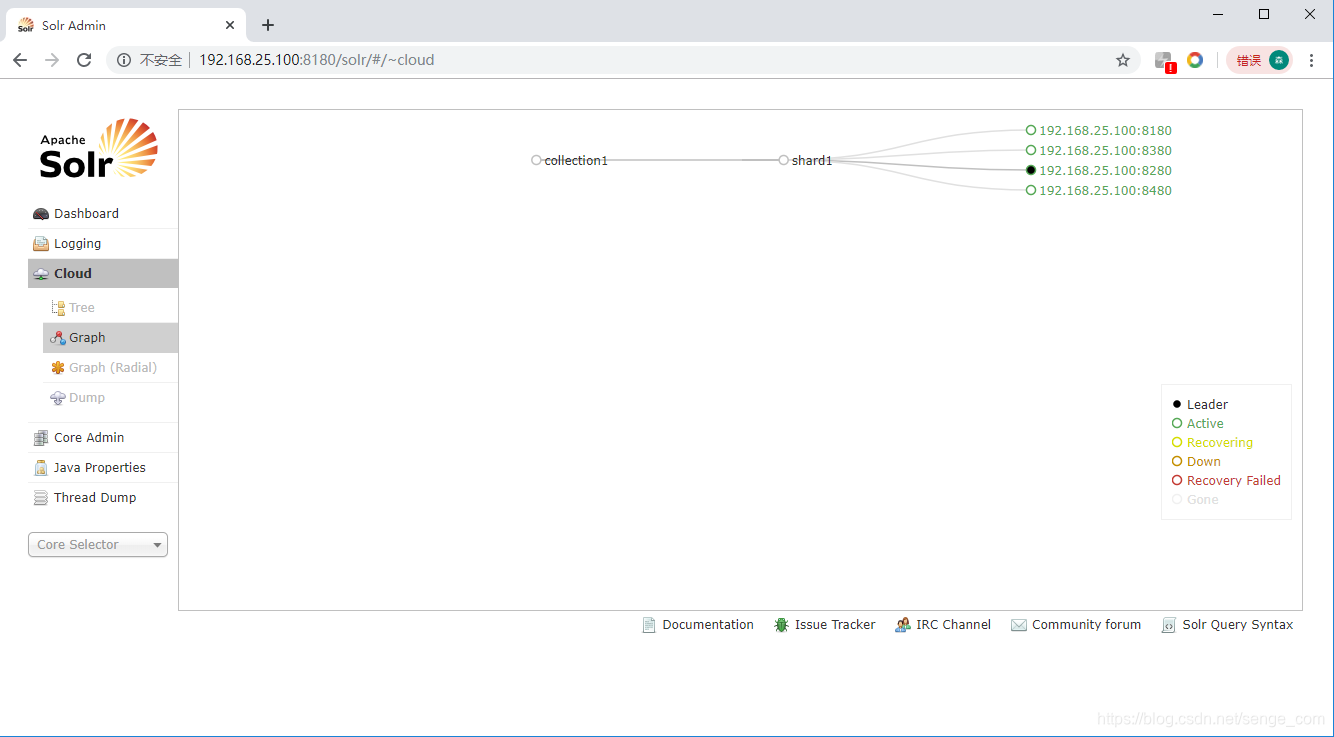Click the Gone legend entry
The image size is (1334, 737).
(x=1195, y=500)
